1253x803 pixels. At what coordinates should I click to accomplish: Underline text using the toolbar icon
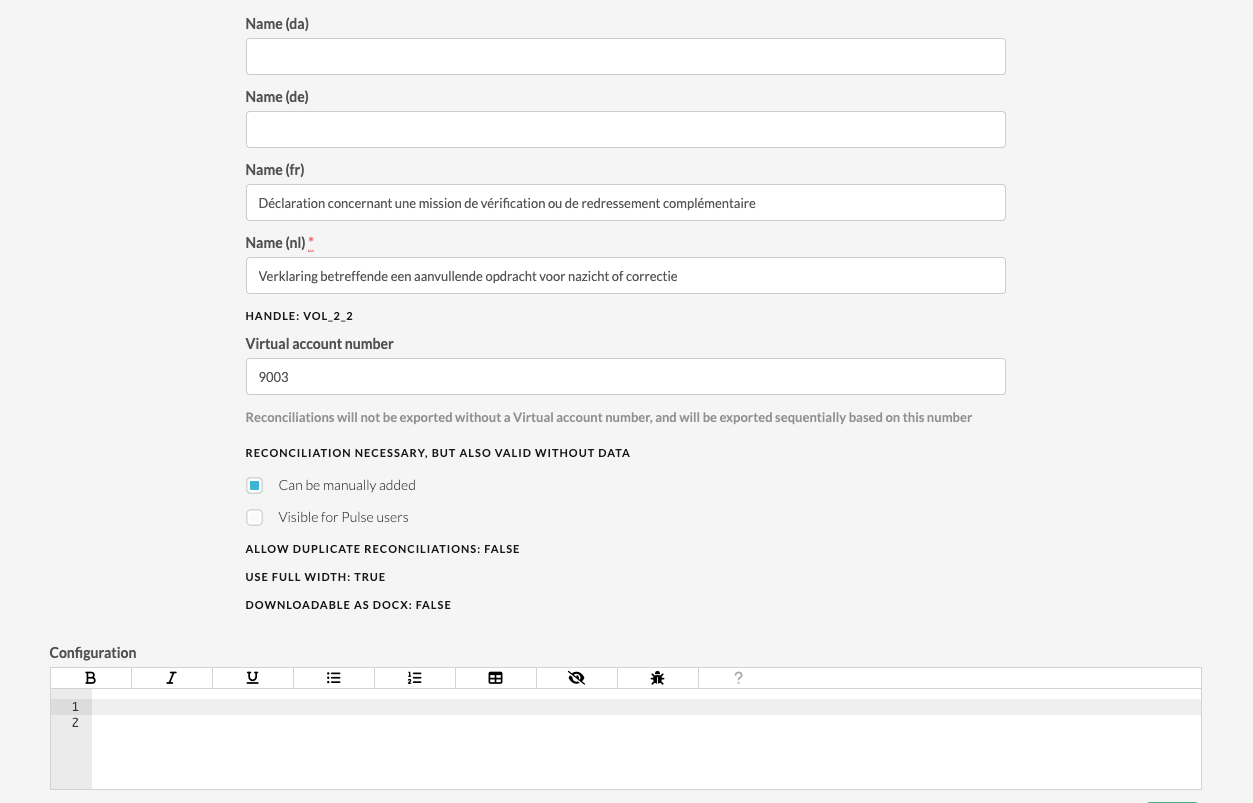coord(253,678)
